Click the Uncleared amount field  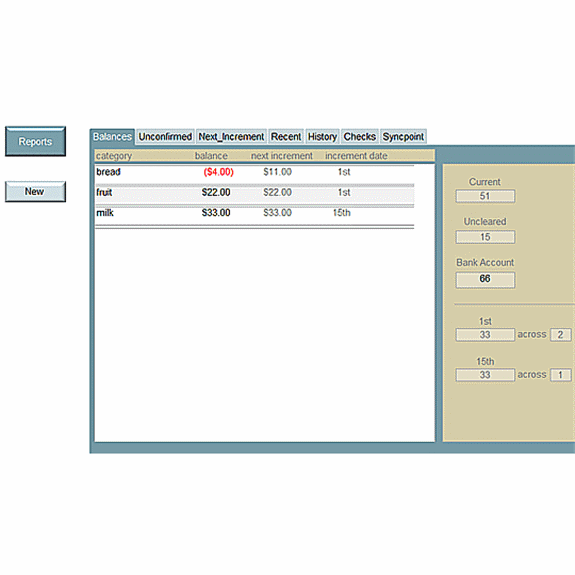click(x=485, y=237)
